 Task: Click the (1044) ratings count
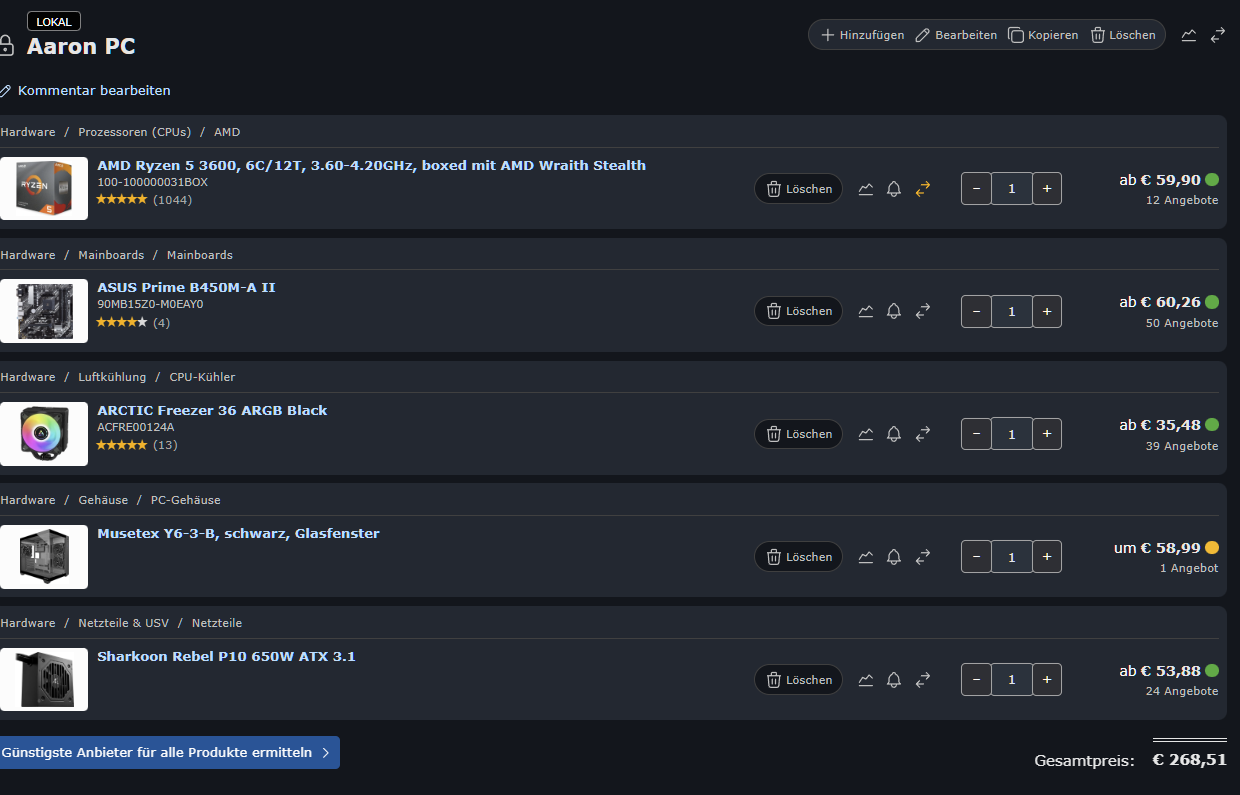(x=172, y=200)
